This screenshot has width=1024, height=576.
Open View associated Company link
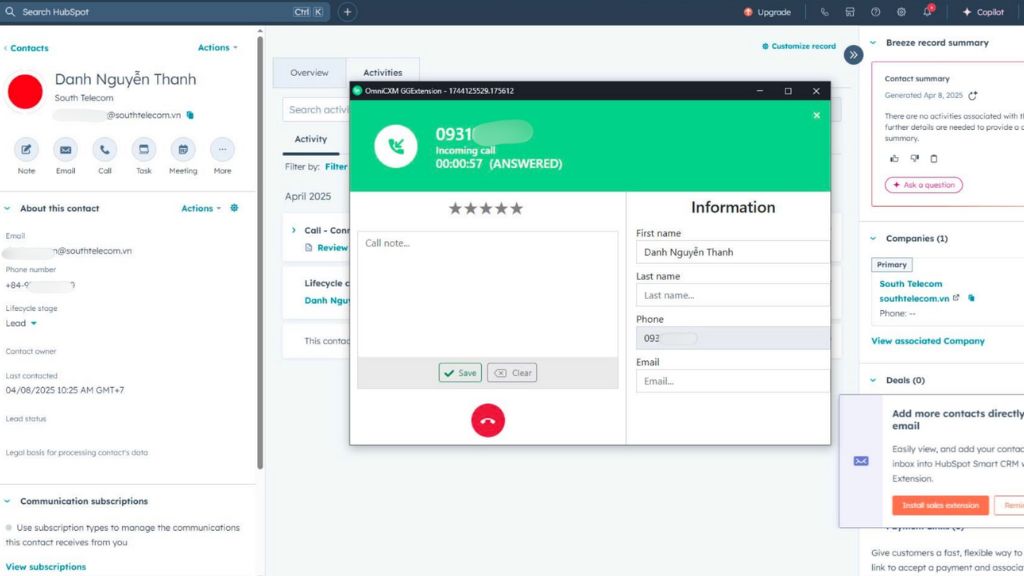point(928,341)
